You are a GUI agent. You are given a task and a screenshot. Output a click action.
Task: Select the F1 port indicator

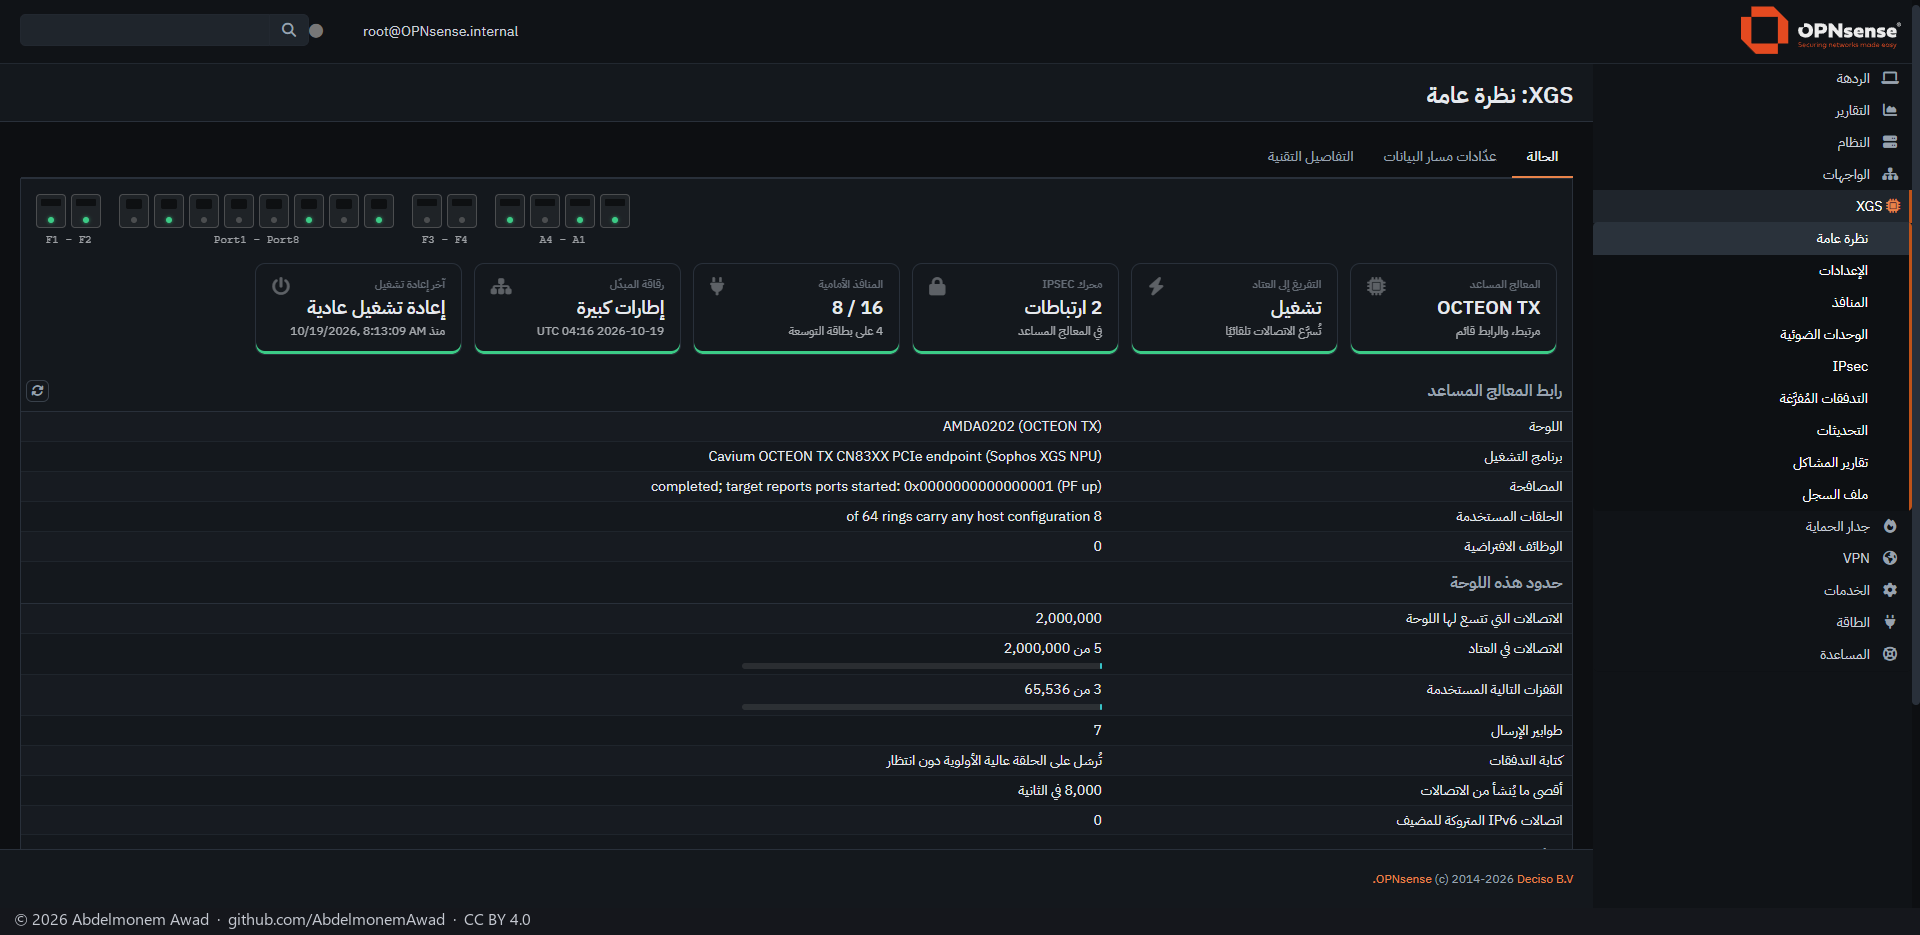point(51,211)
